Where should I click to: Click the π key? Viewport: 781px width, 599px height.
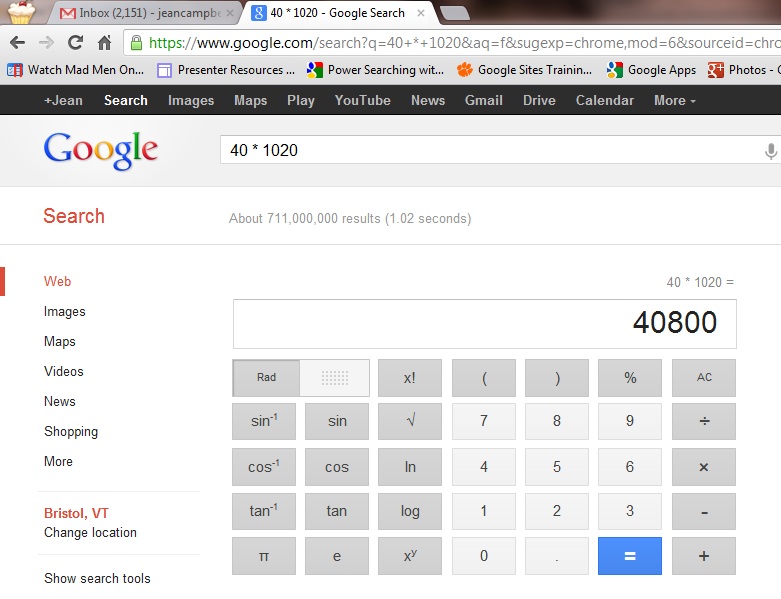(x=264, y=556)
